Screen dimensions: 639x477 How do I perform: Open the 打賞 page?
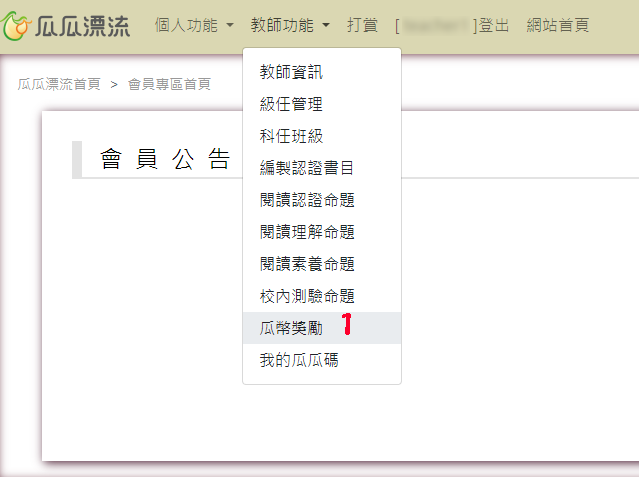362,25
